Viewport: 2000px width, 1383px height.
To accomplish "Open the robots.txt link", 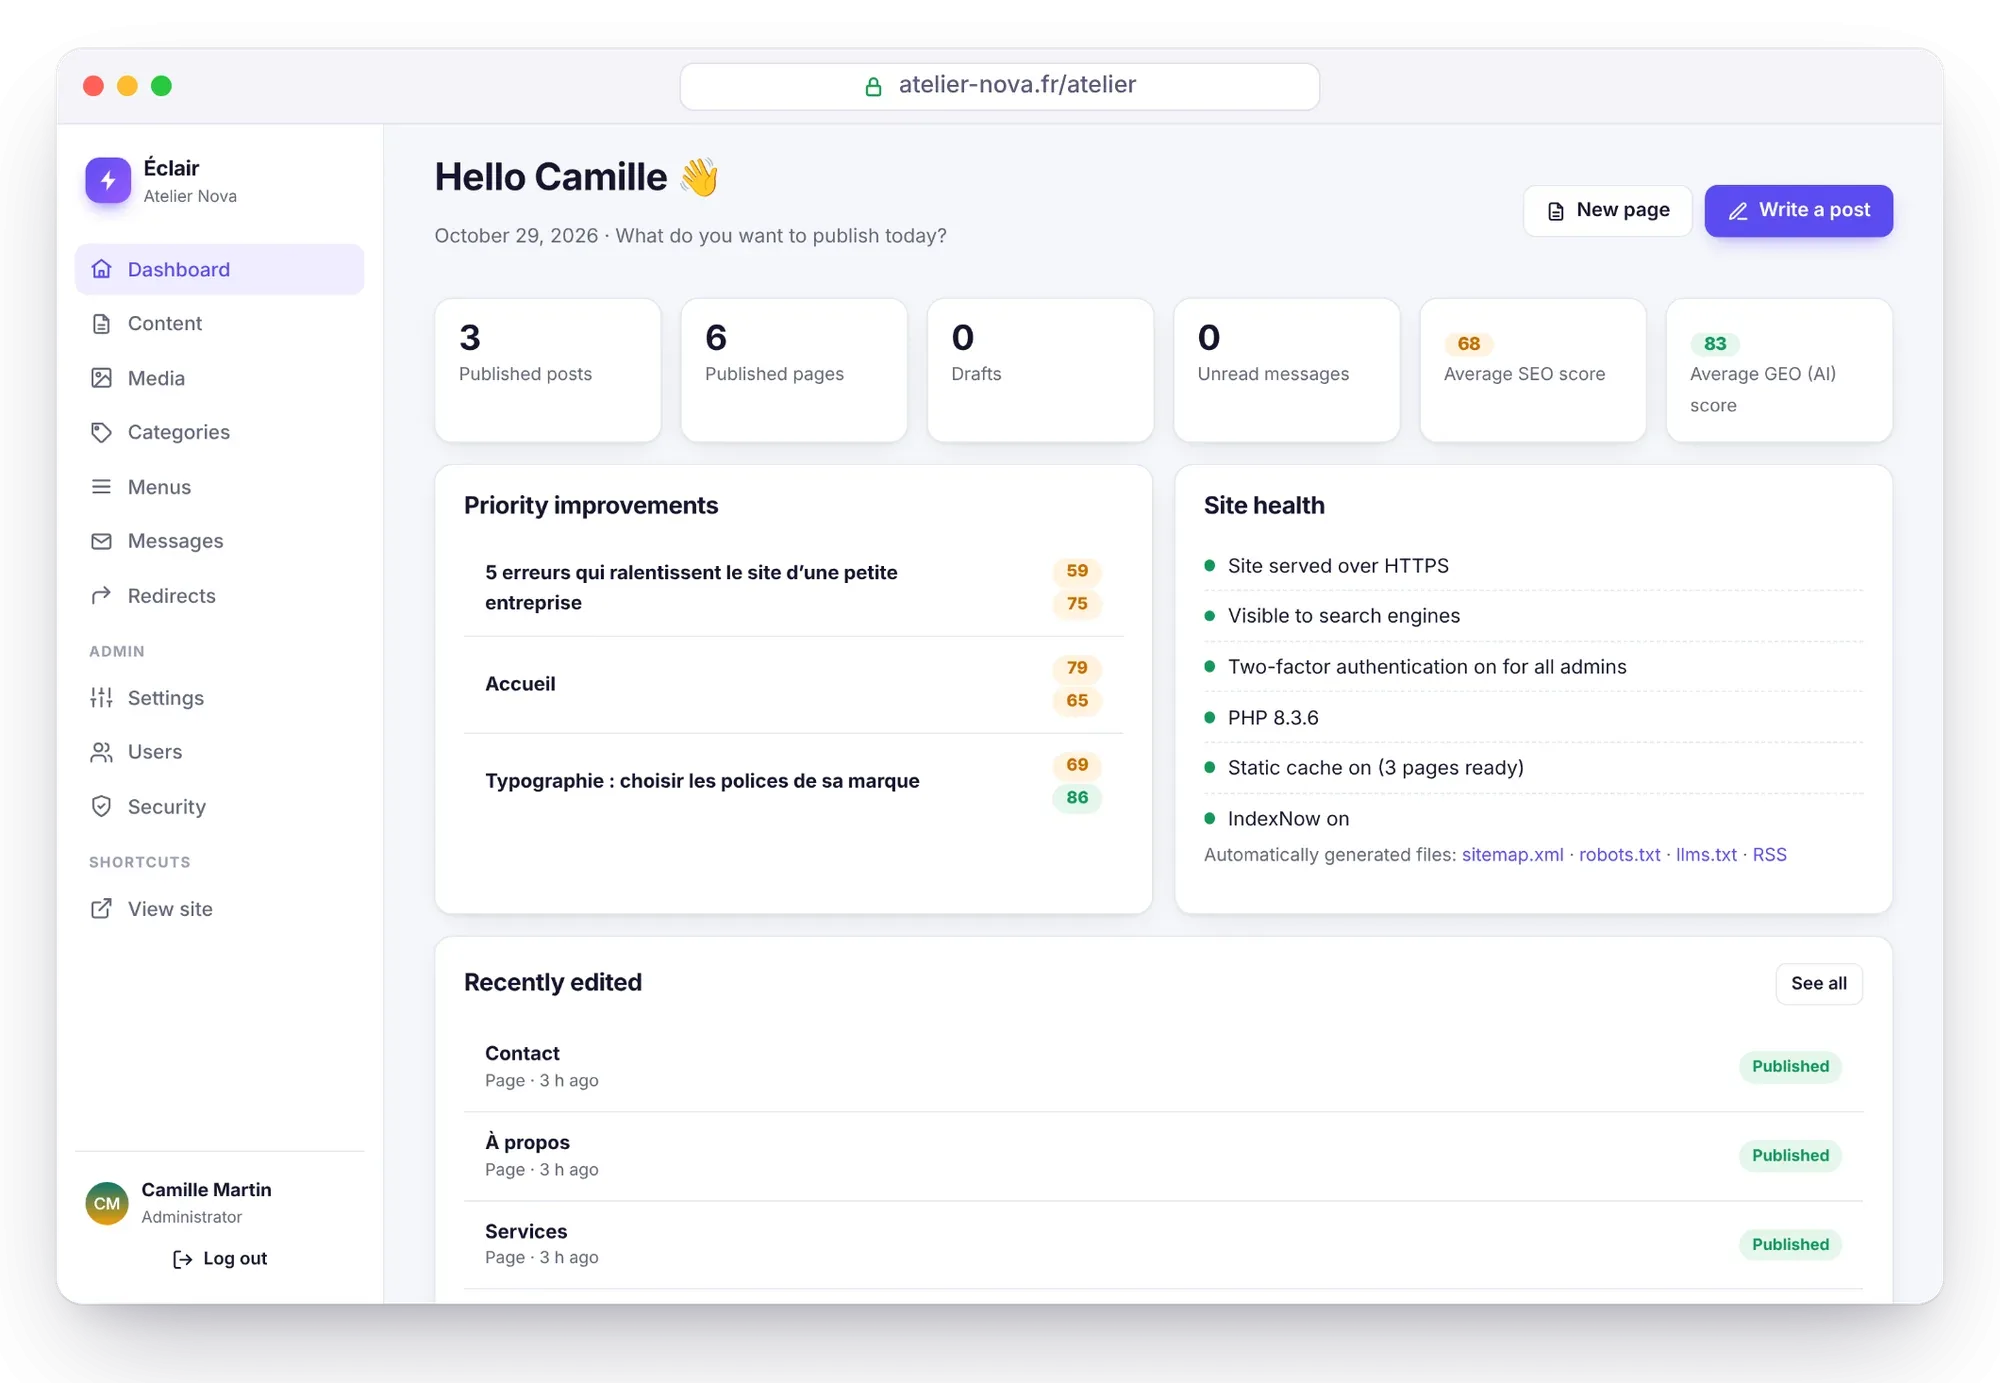I will coord(1619,855).
